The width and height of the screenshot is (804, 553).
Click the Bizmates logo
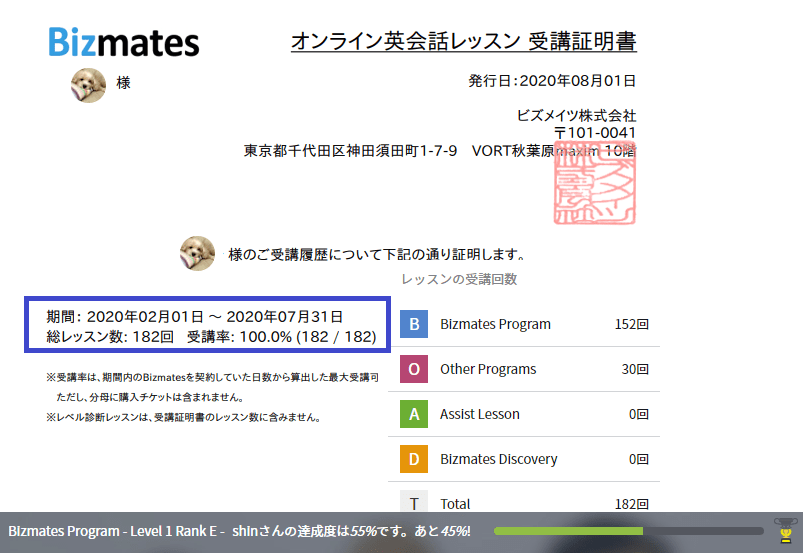tap(124, 42)
